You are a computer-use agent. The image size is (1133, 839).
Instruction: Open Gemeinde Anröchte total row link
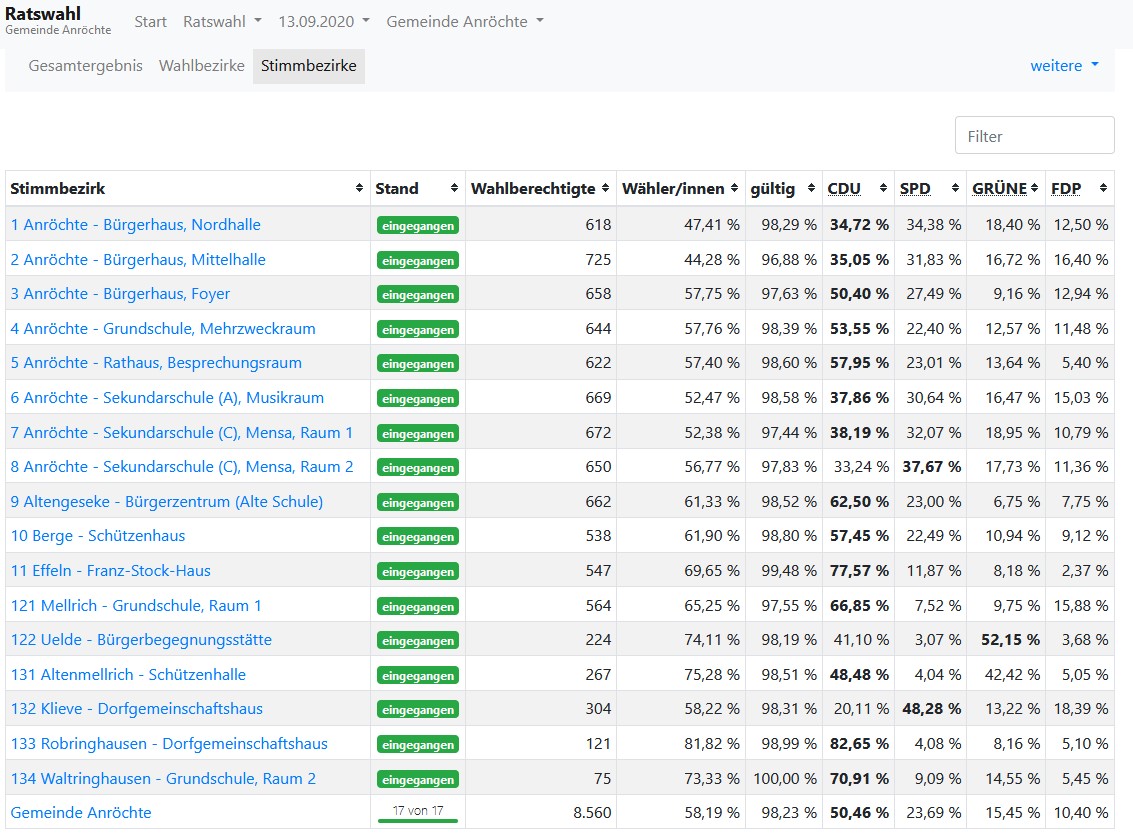81,812
